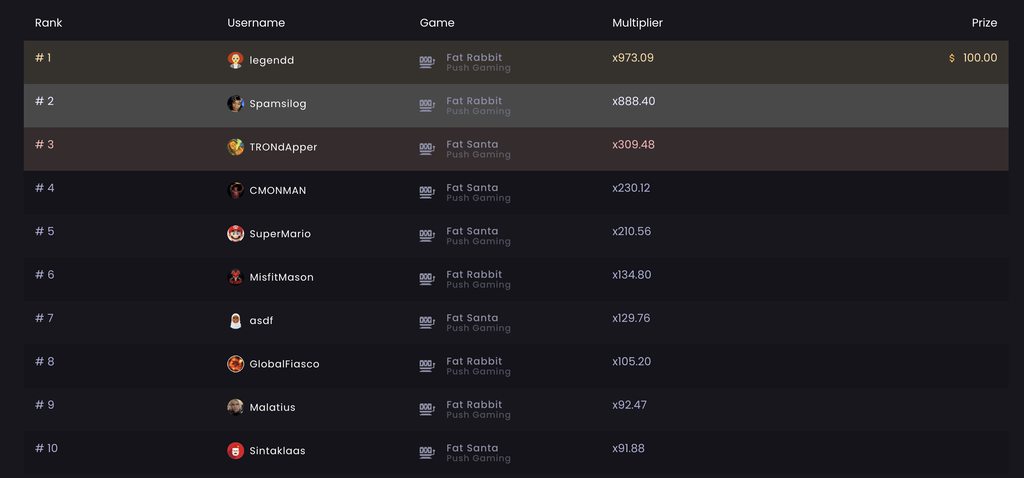Screen dimensions: 1024x478
Task: Click TRONdApper's avatar icon
Action: 235,147
